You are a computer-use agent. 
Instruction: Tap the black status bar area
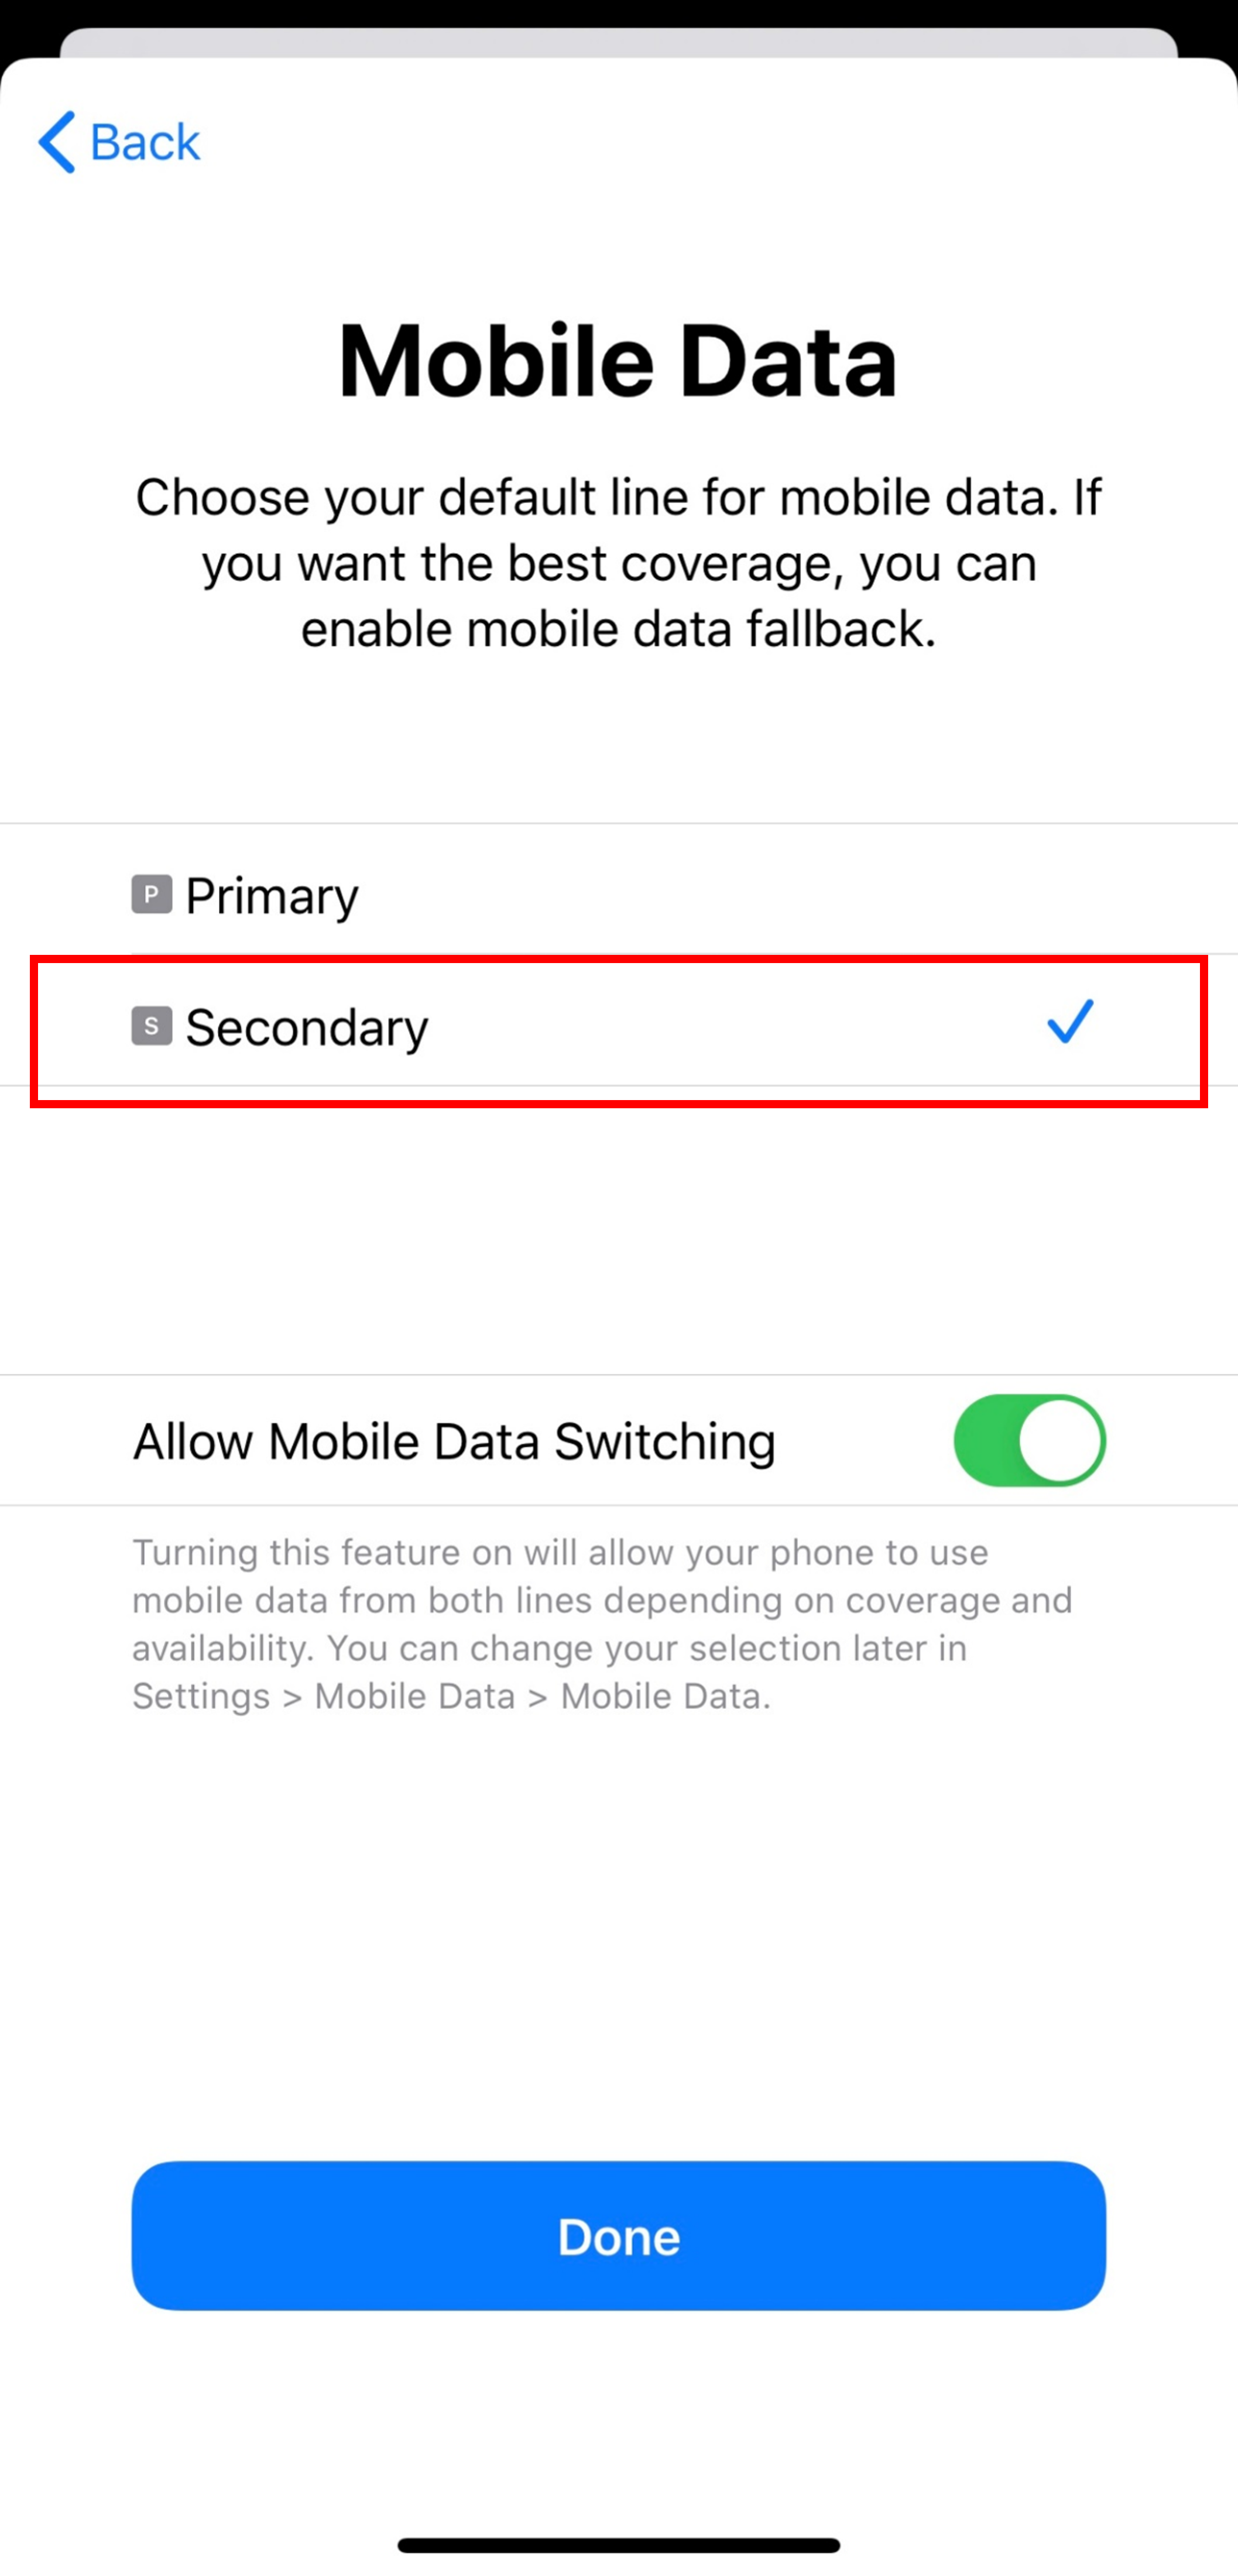click(618, 12)
